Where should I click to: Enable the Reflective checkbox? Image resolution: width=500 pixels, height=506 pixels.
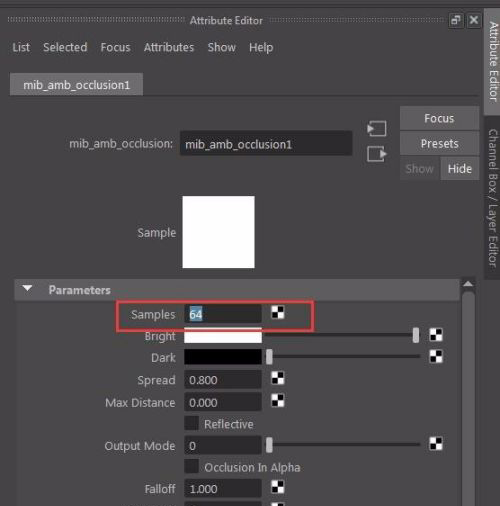[x=191, y=423]
